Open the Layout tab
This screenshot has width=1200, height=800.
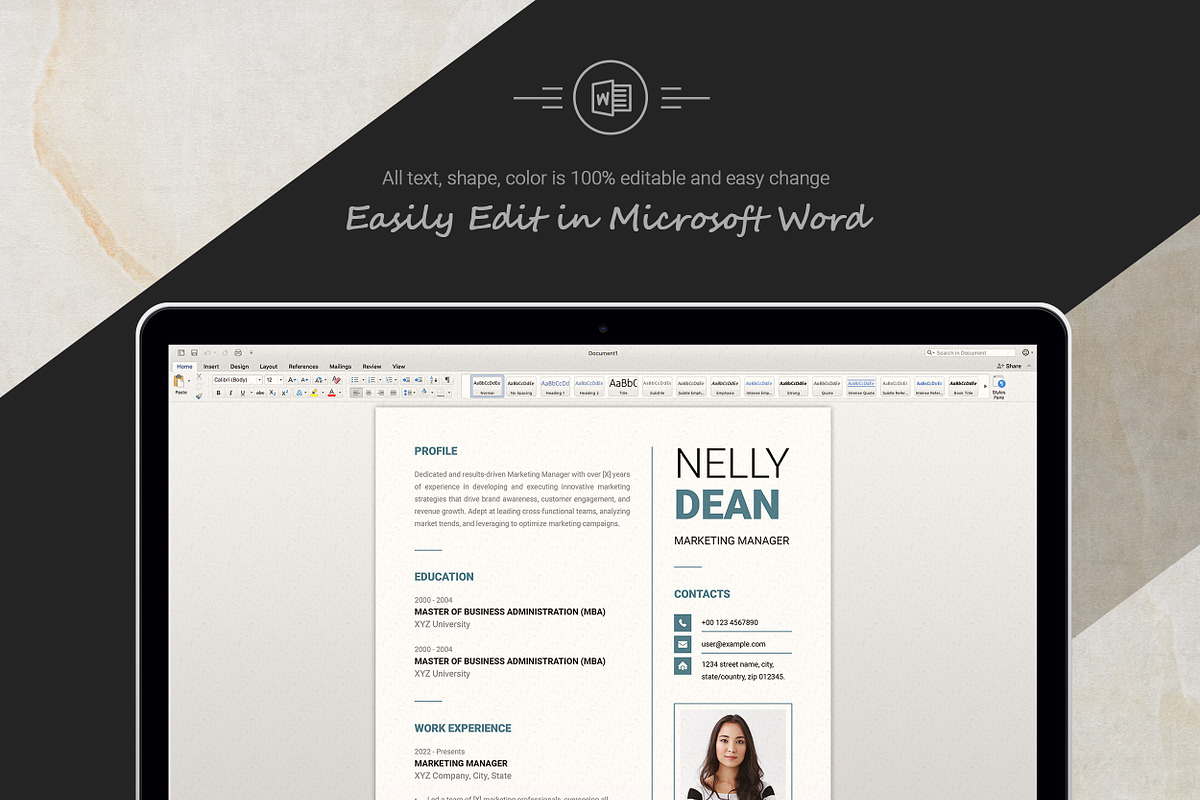pos(269,367)
